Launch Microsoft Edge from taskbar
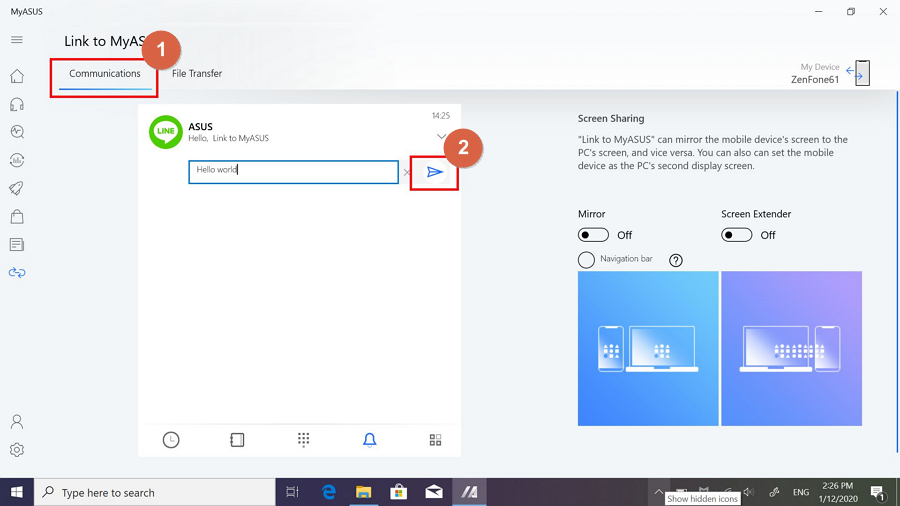 coord(328,492)
